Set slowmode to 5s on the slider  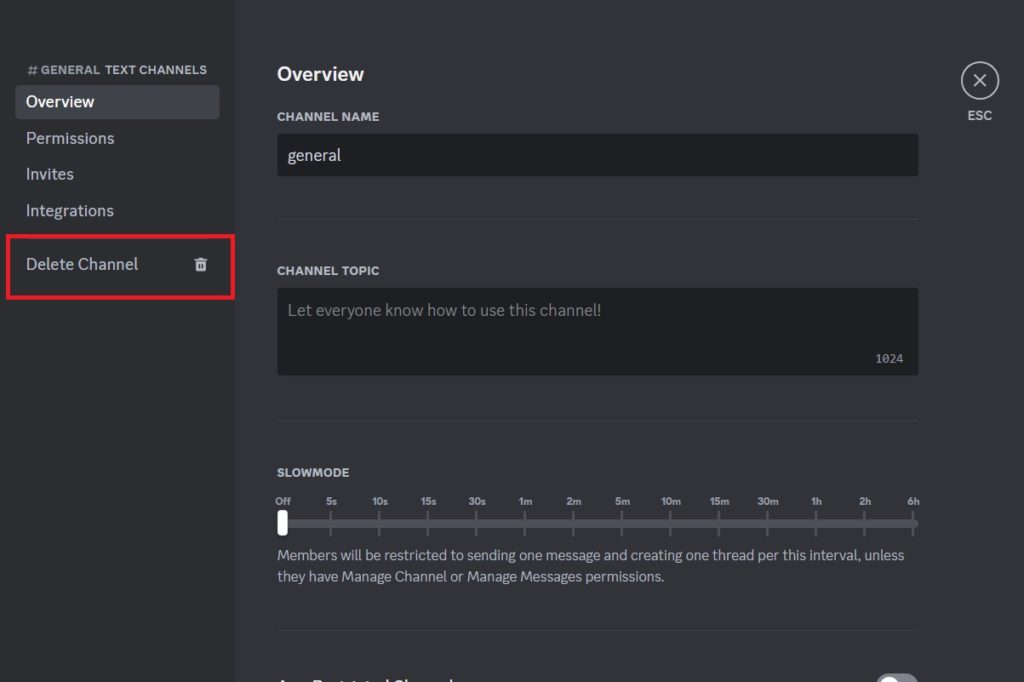pyautogui.click(x=331, y=521)
